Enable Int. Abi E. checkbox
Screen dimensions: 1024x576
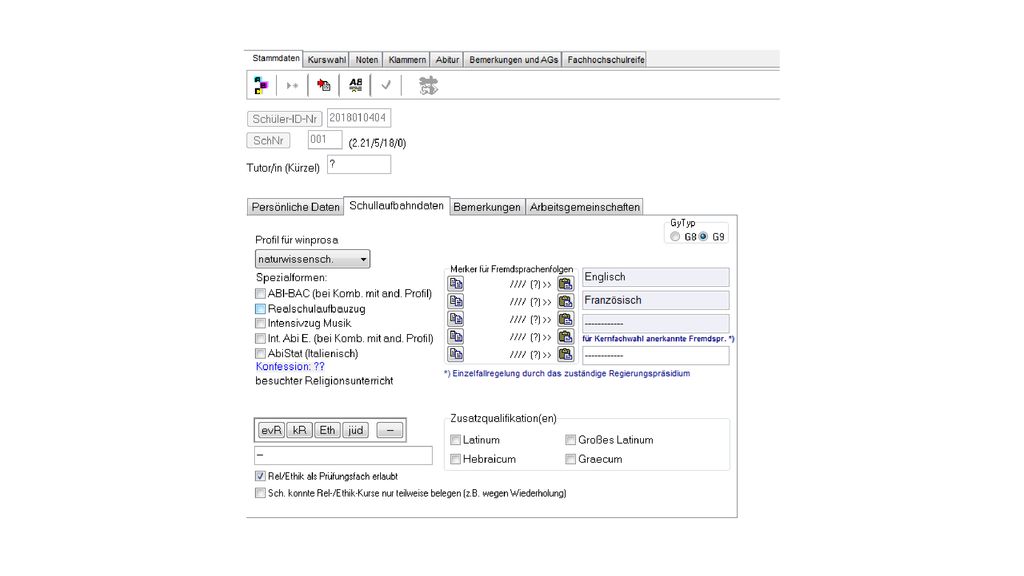pyautogui.click(x=260, y=338)
